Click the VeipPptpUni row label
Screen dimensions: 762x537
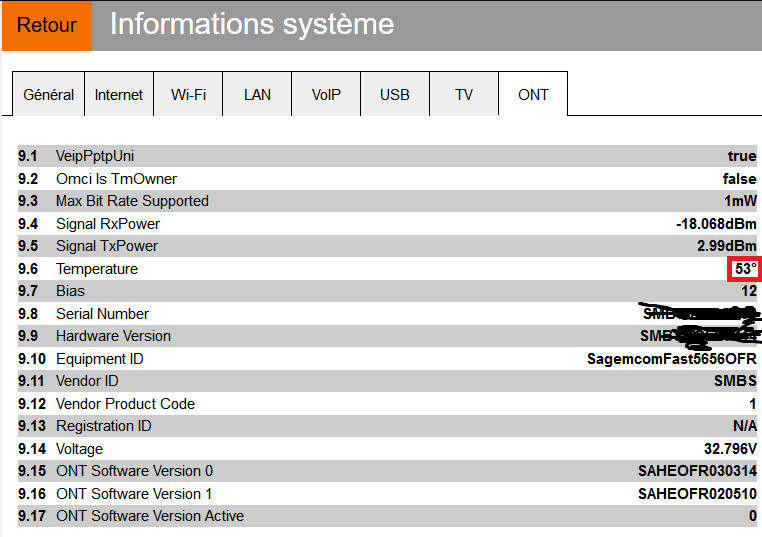[x=95, y=156]
